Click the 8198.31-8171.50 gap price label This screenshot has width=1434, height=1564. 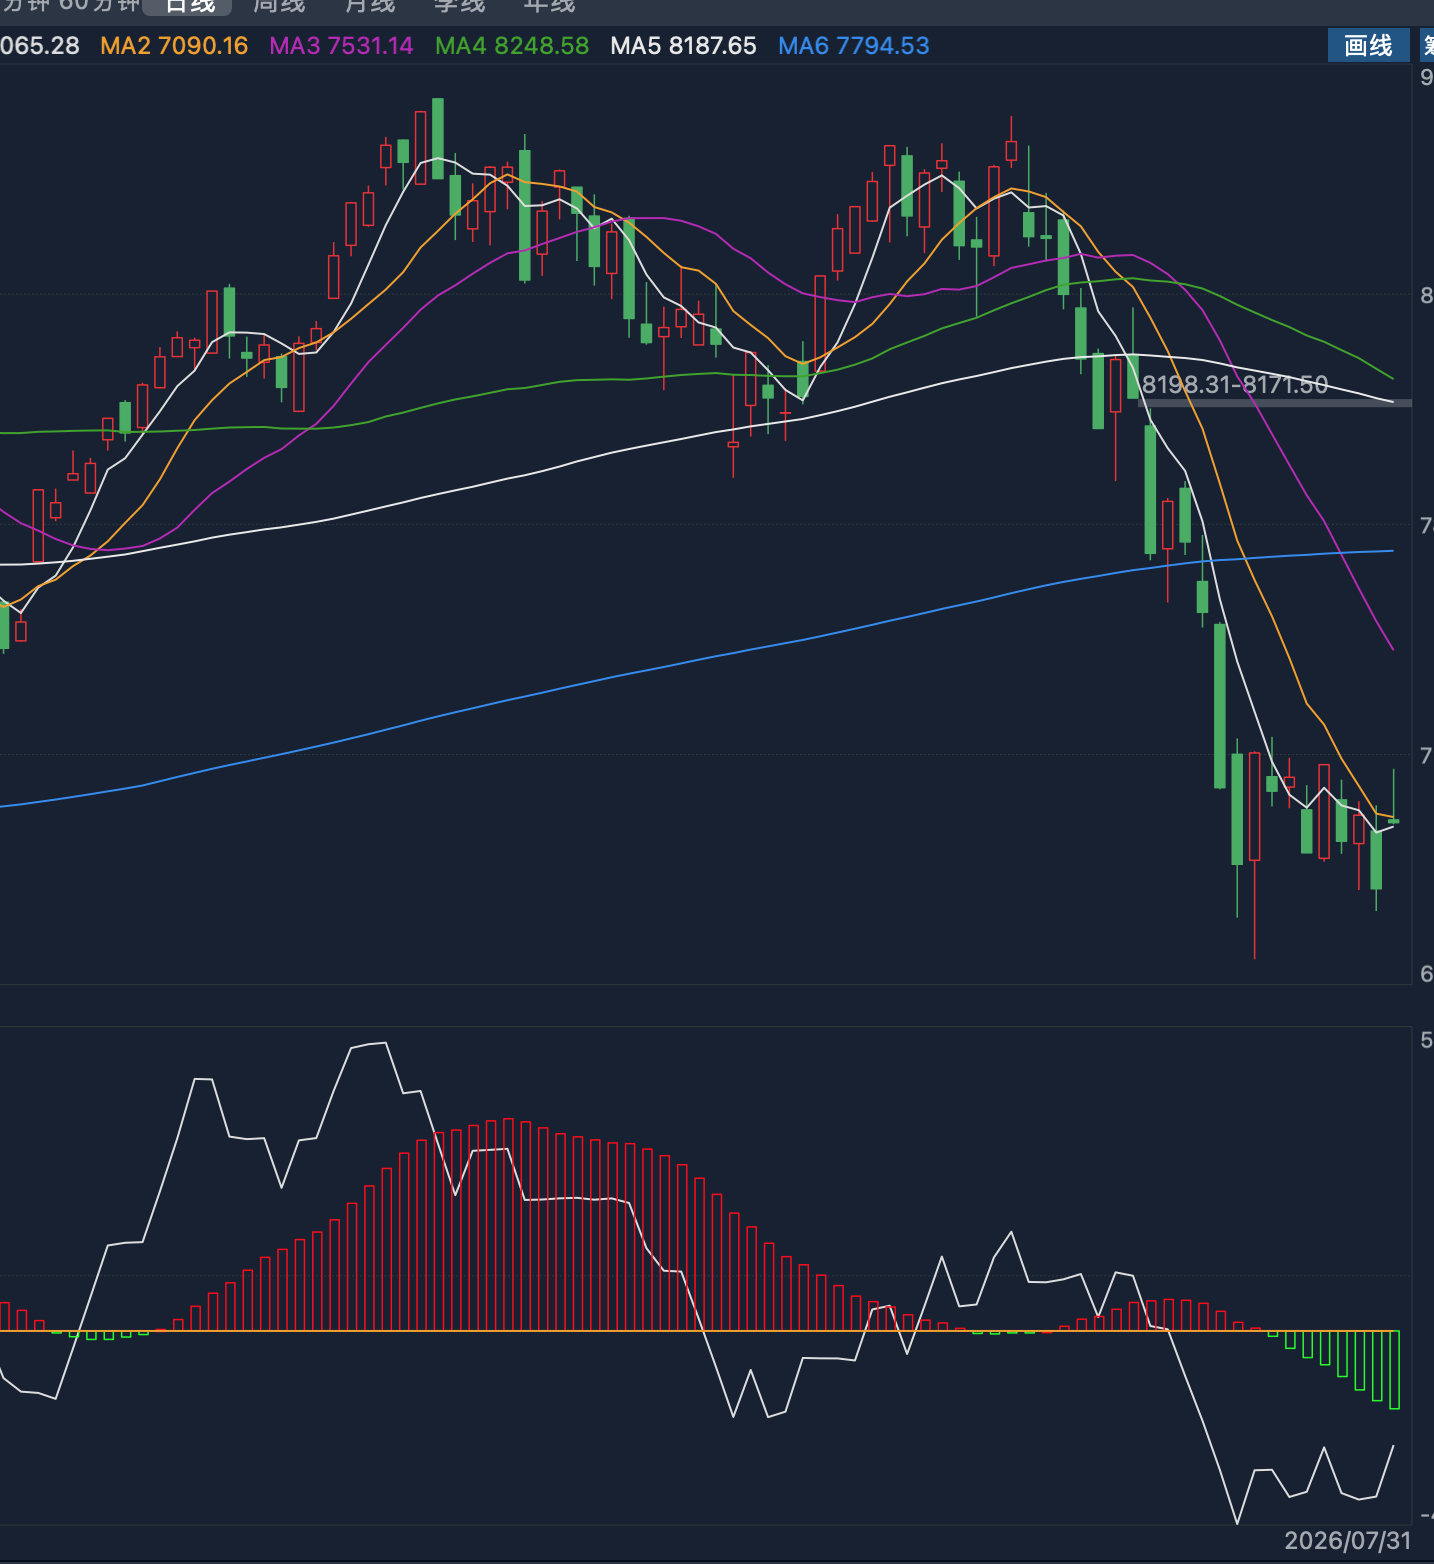coord(1235,385)
